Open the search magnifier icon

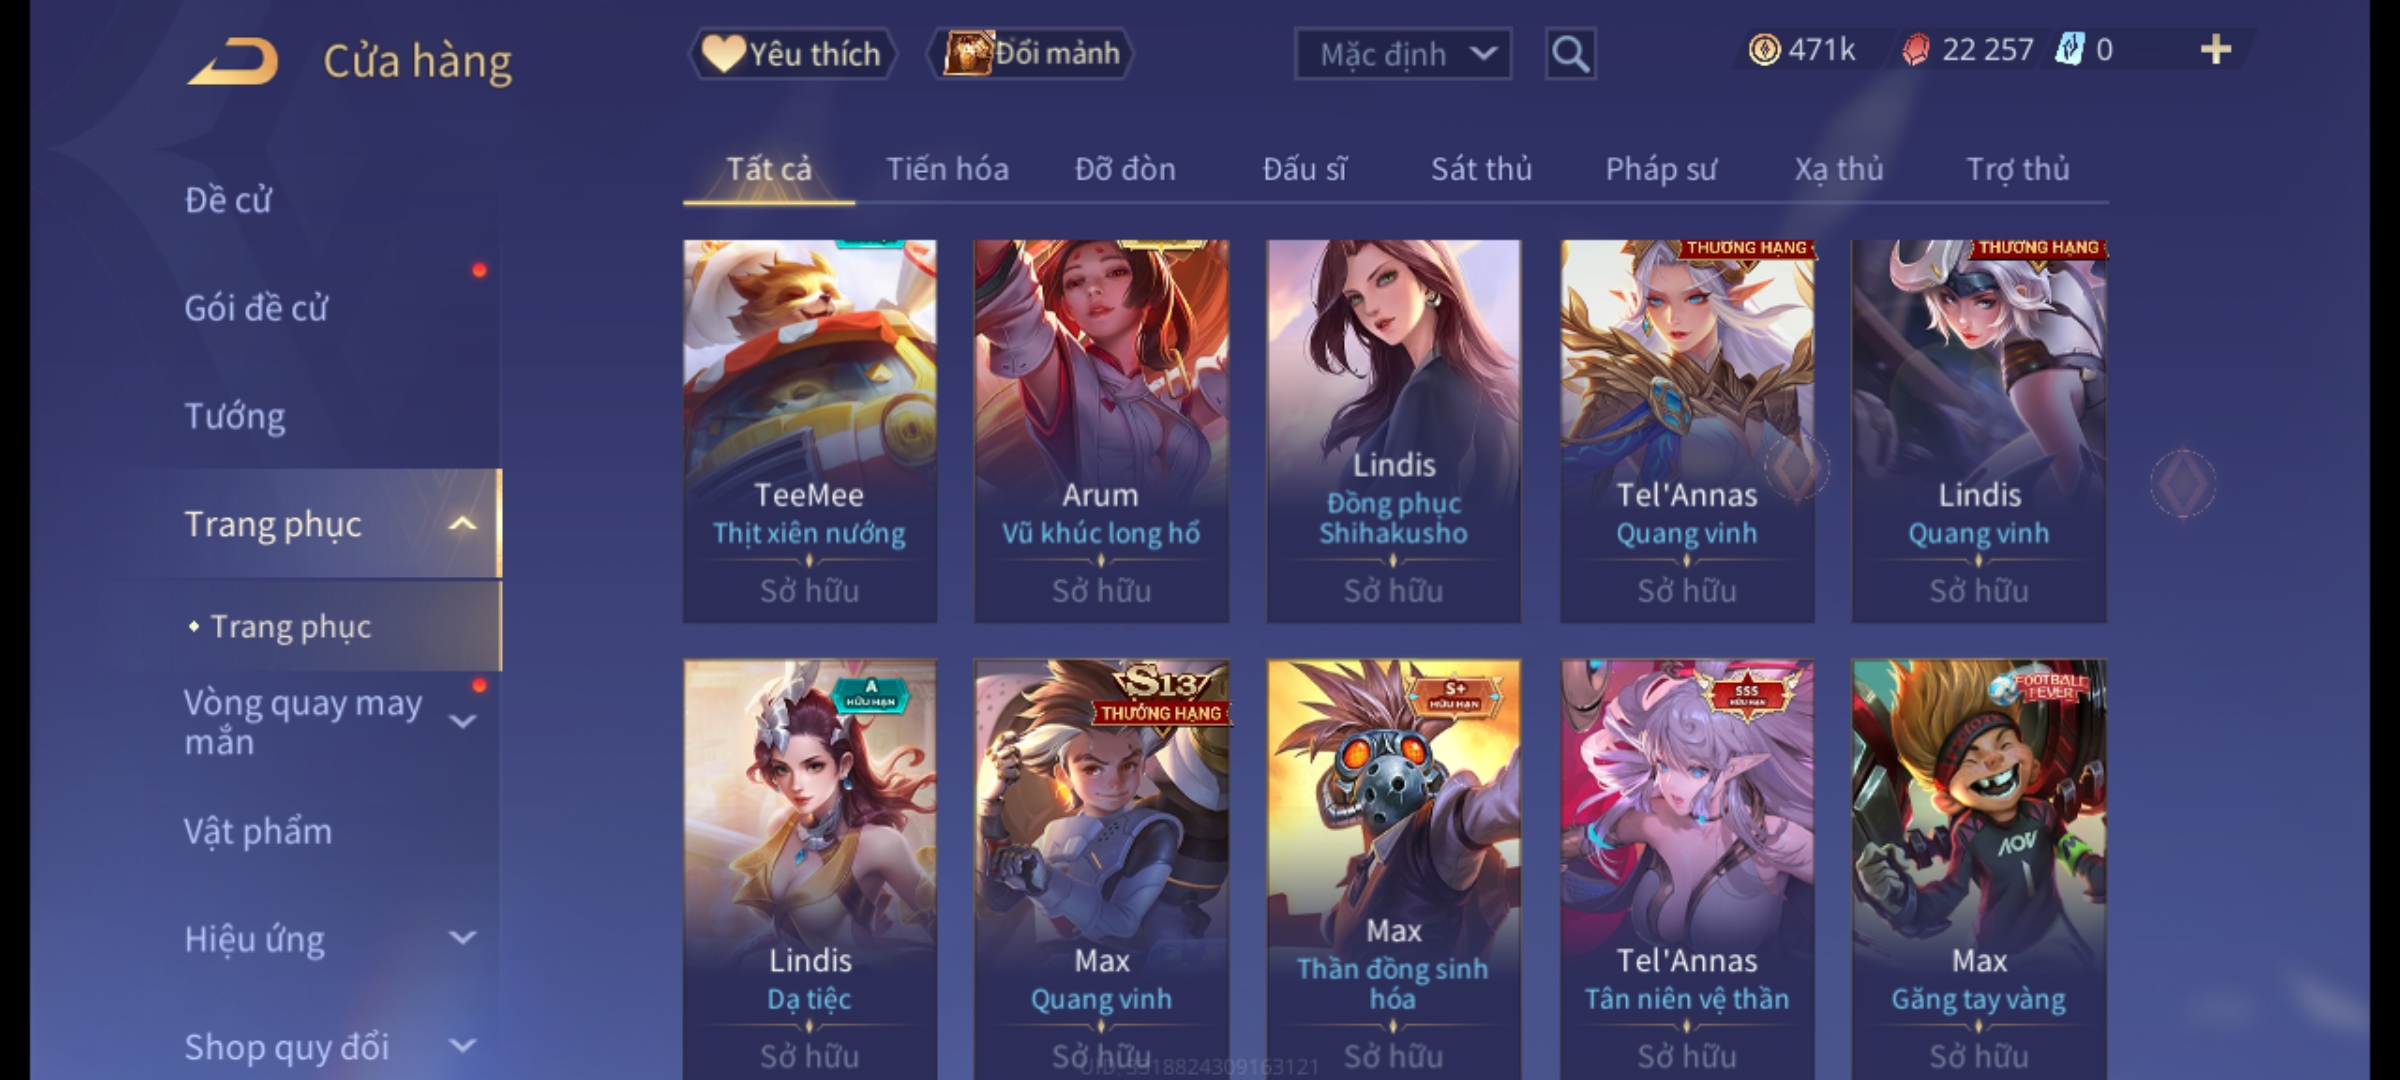coord(1570,54)
